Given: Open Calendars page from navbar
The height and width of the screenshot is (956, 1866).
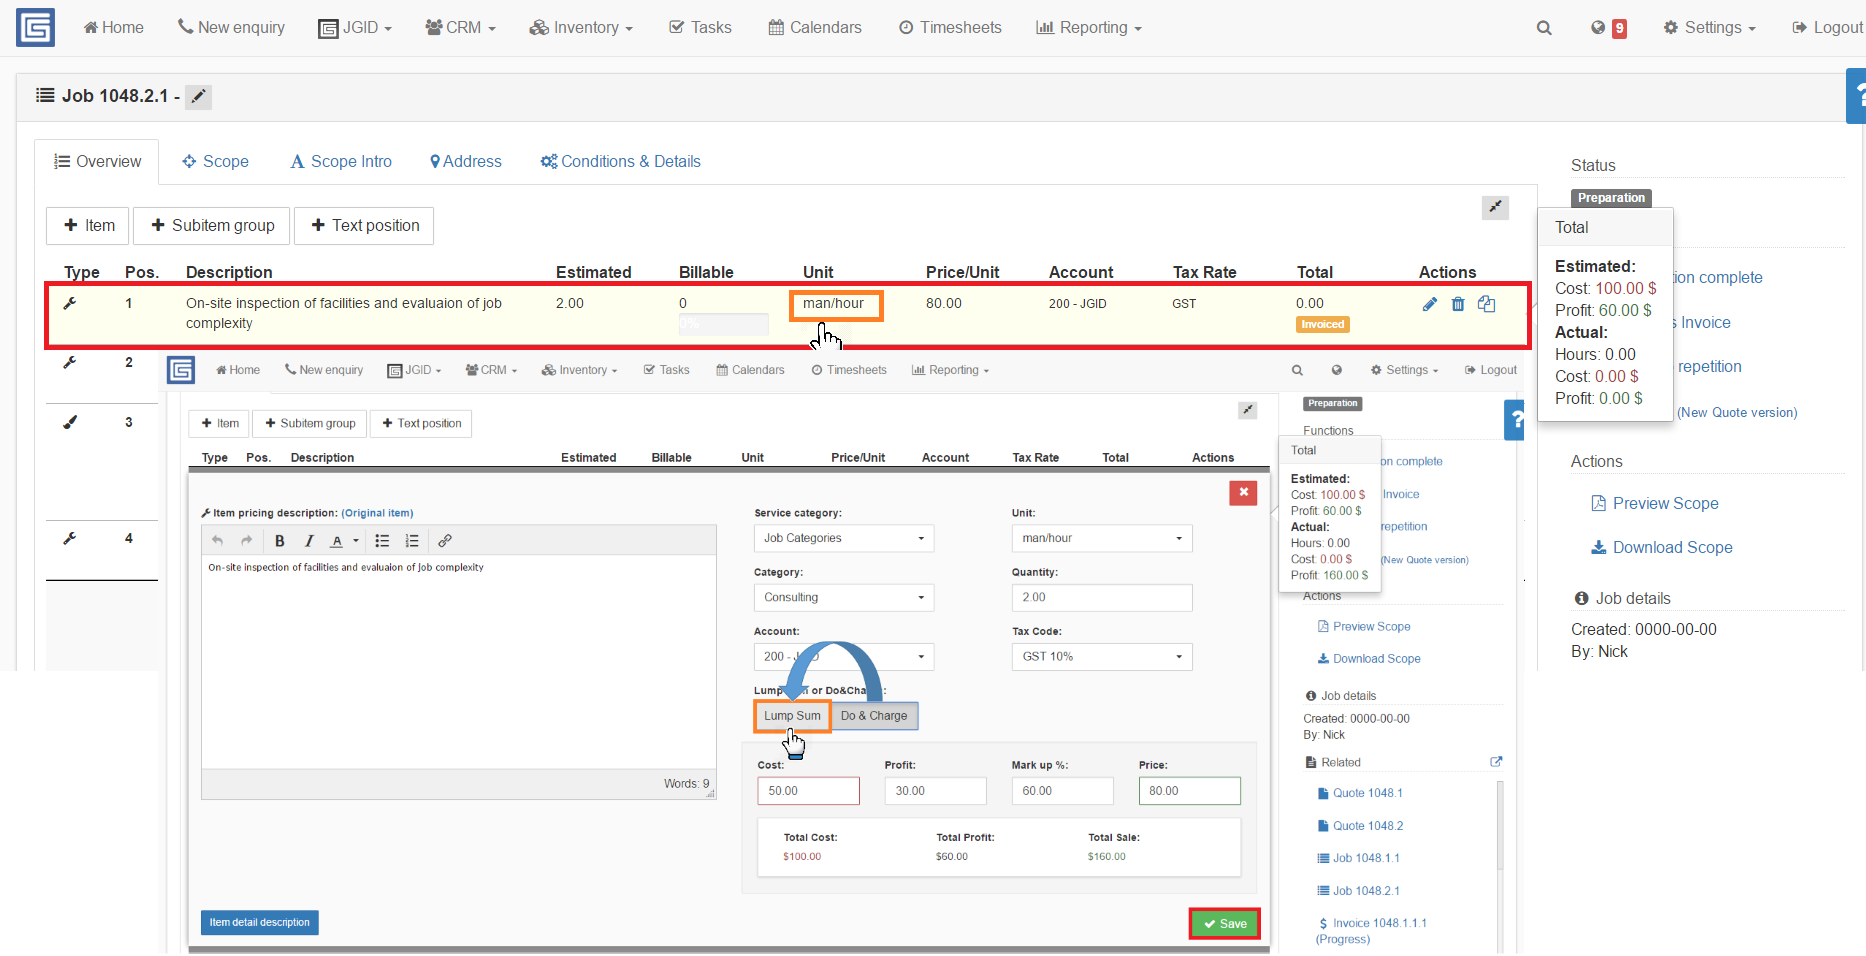Looking at the screenshot, I should [x=815, y=28].
